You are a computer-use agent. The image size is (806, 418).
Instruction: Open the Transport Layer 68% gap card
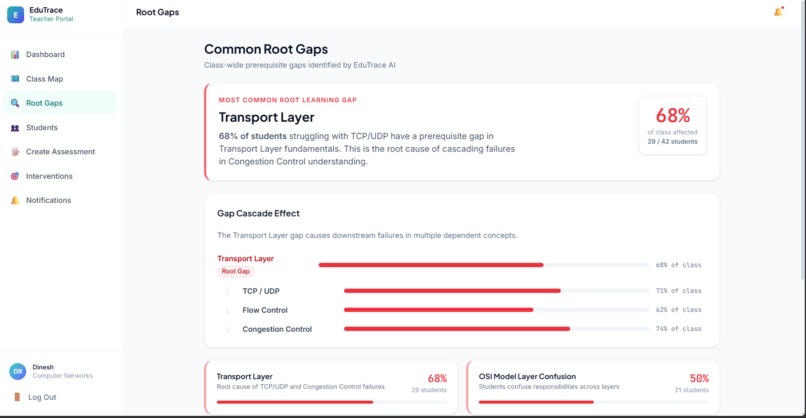(331, 388)
